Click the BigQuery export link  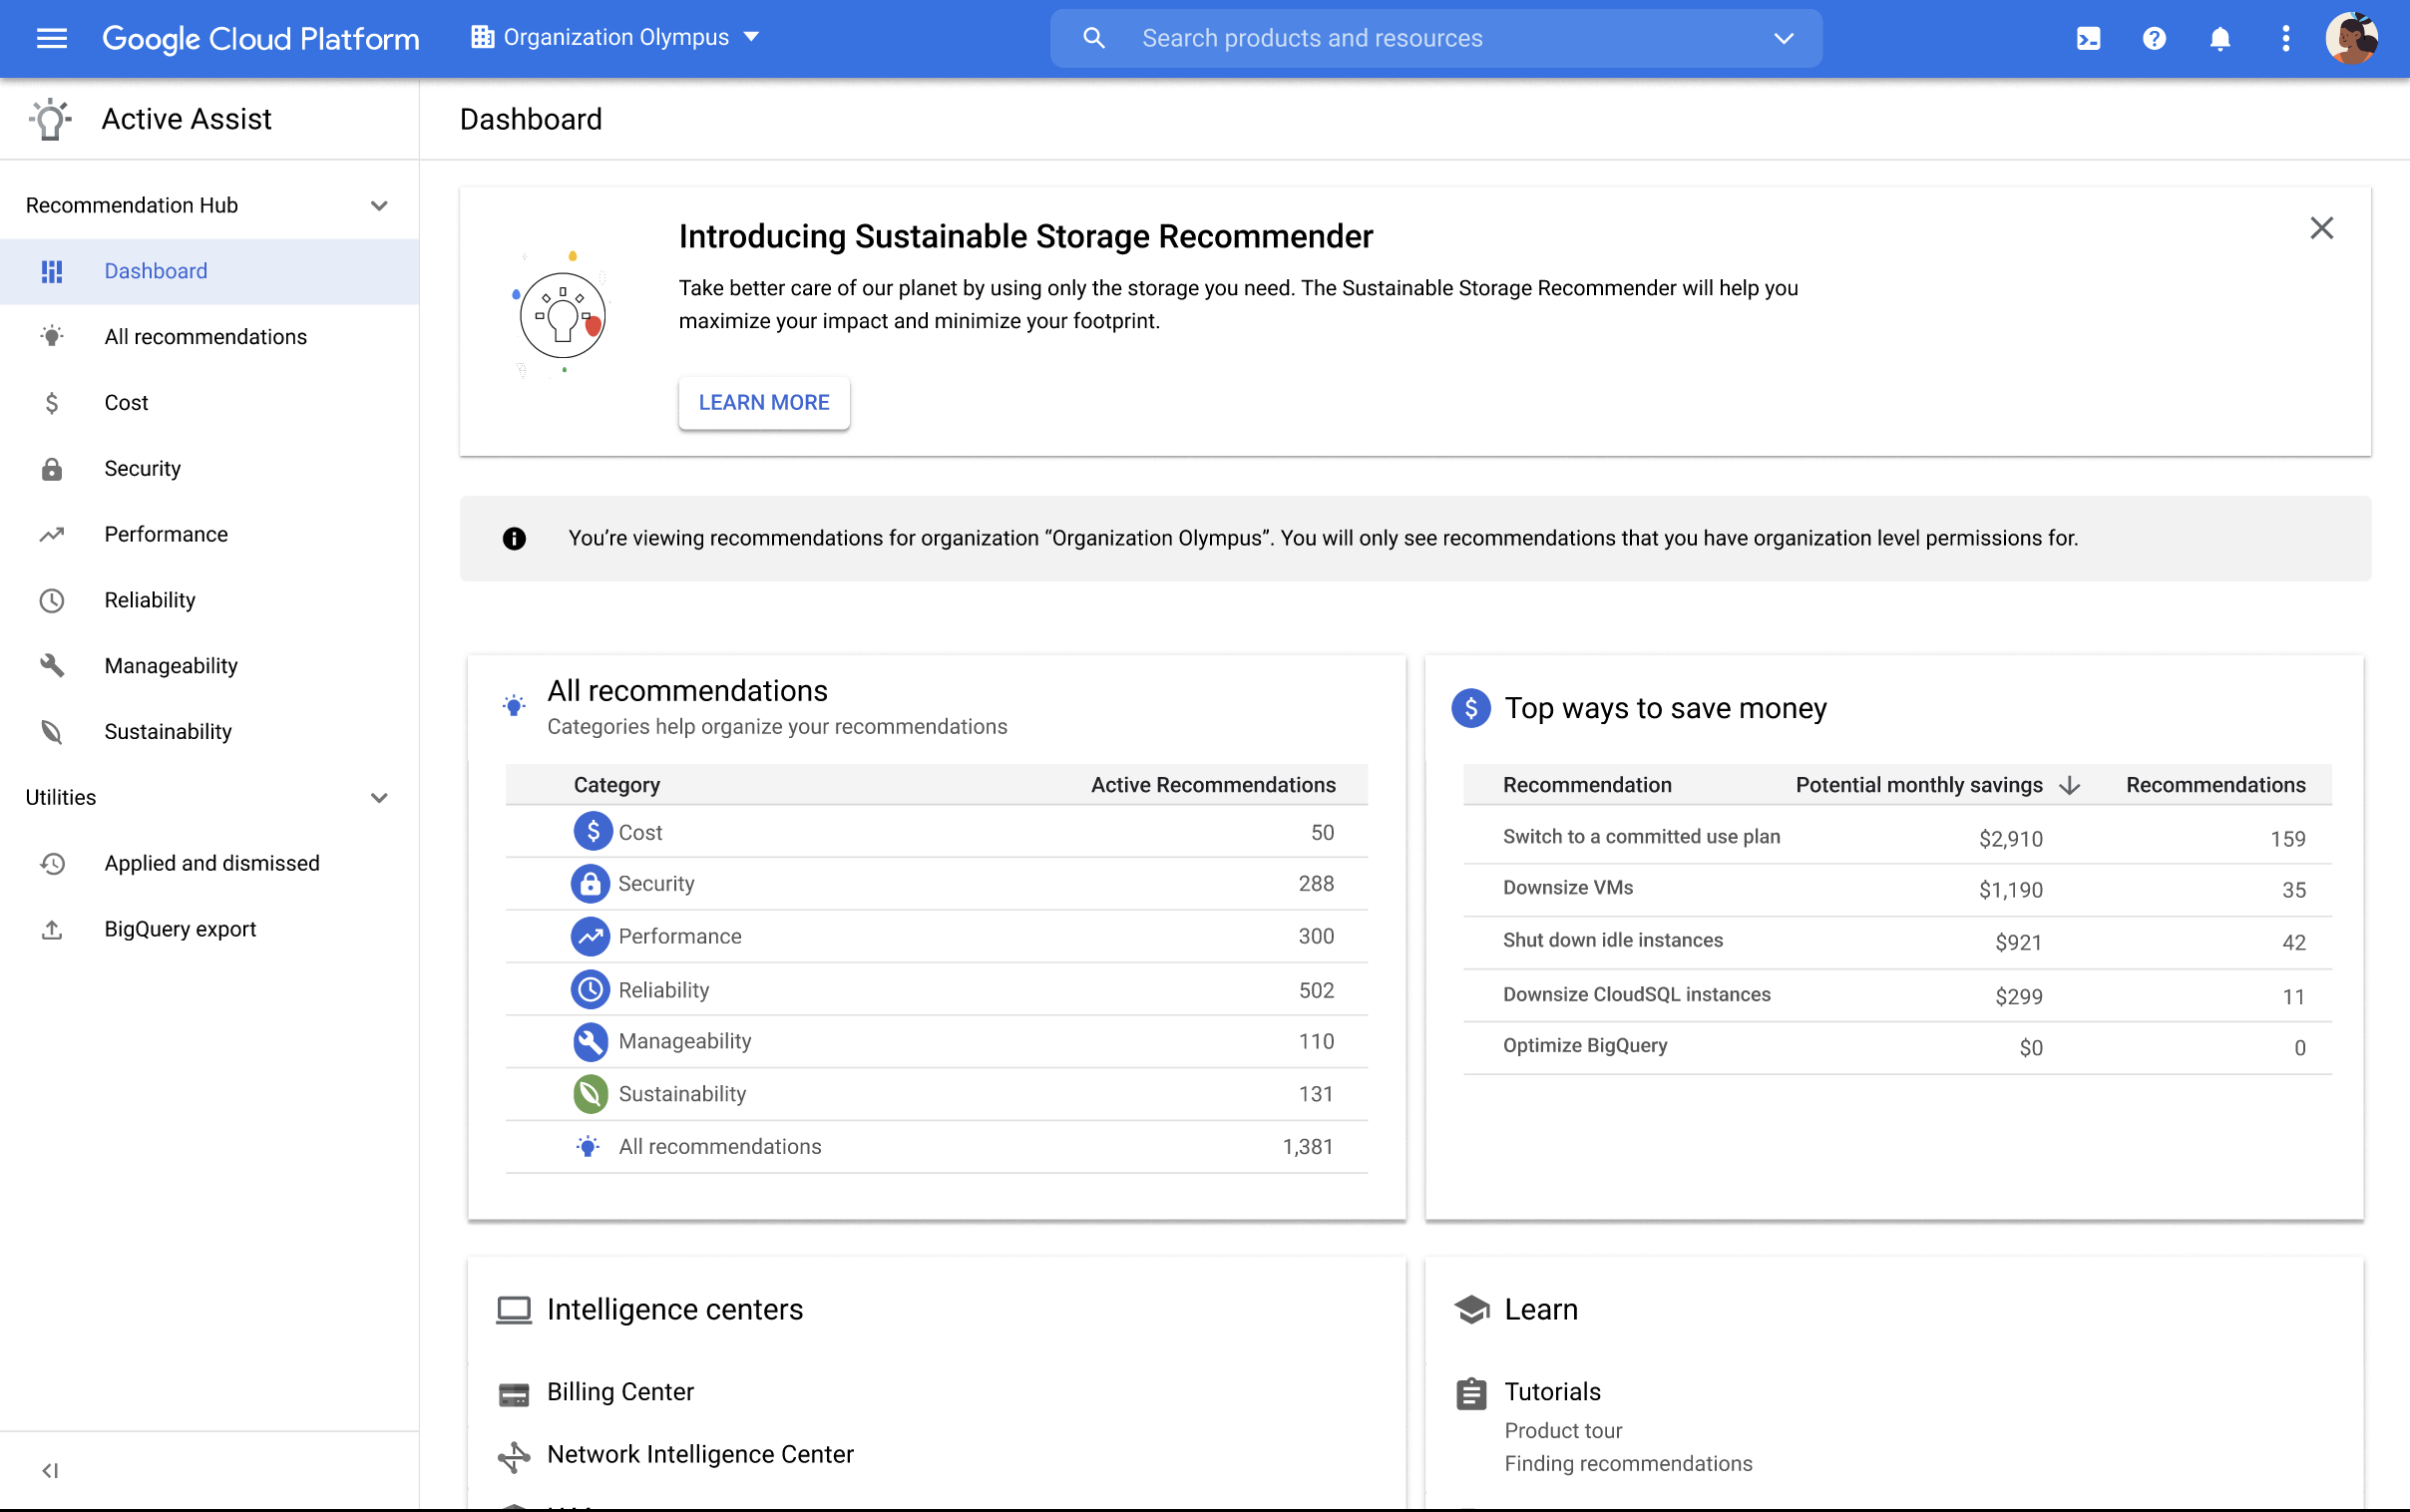click(180, 927)
